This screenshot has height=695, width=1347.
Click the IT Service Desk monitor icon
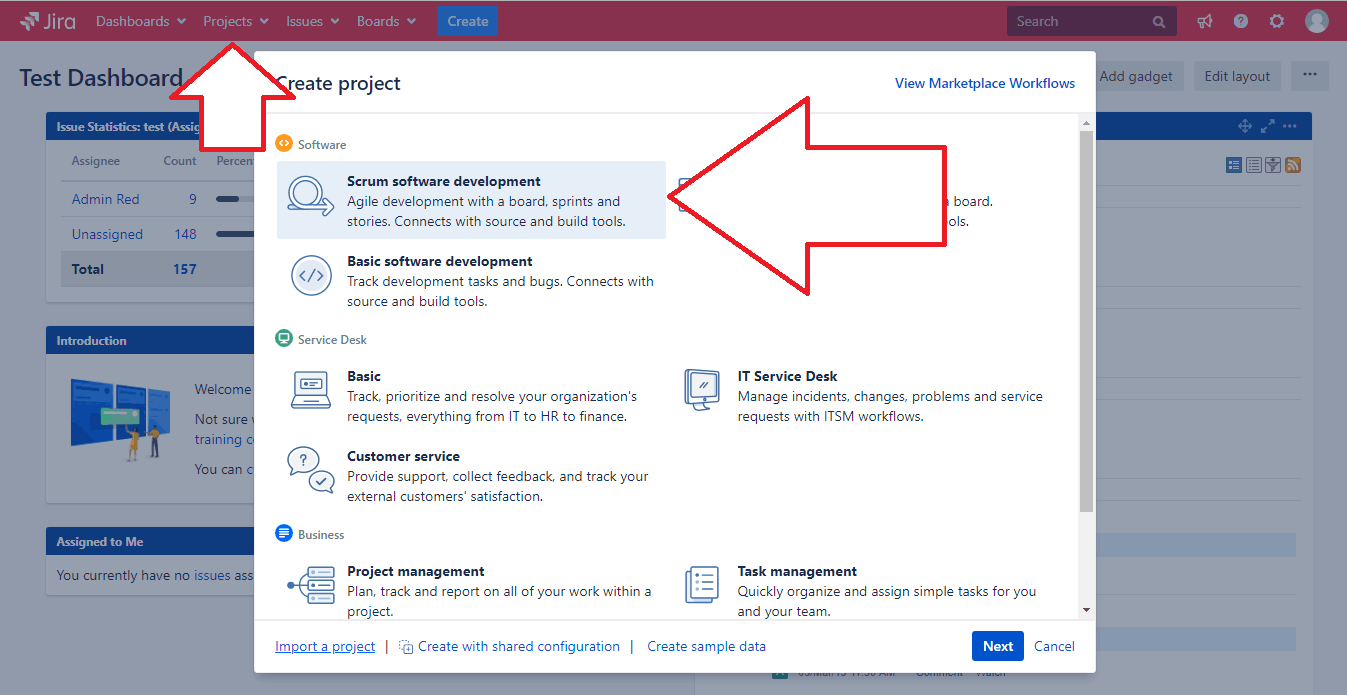pos(701,390)
